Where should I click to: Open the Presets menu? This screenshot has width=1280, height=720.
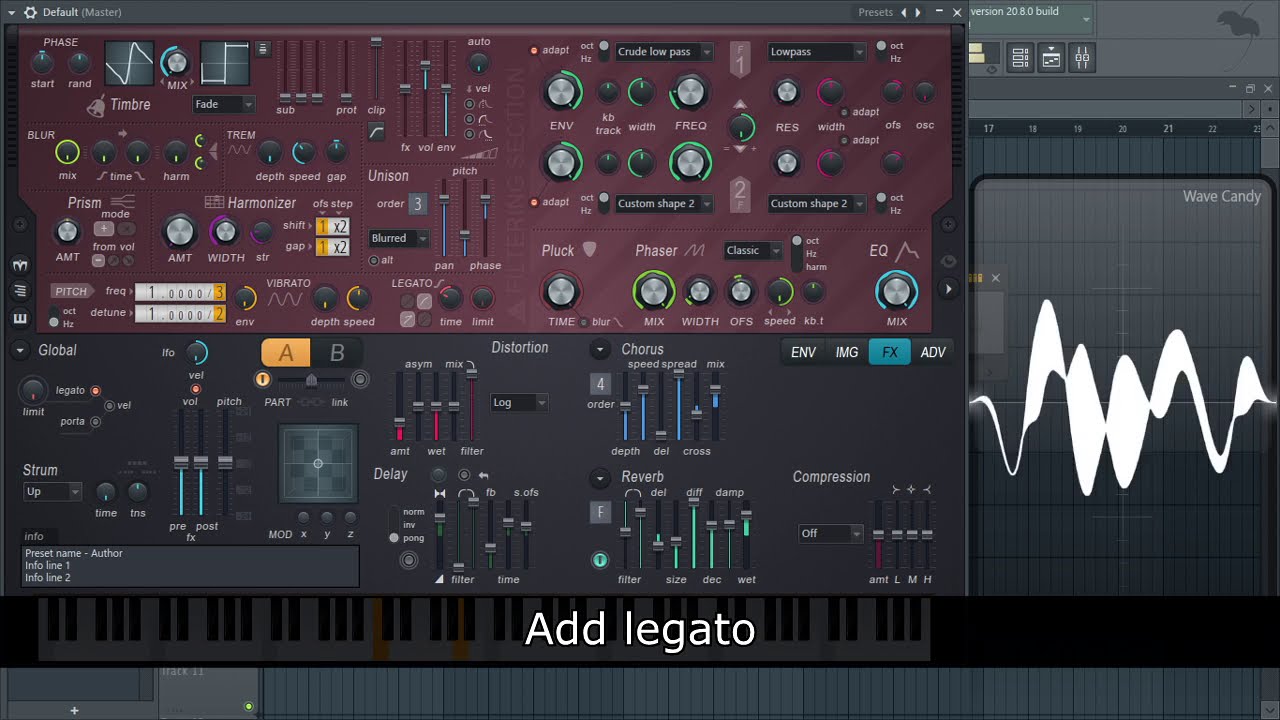875,12
